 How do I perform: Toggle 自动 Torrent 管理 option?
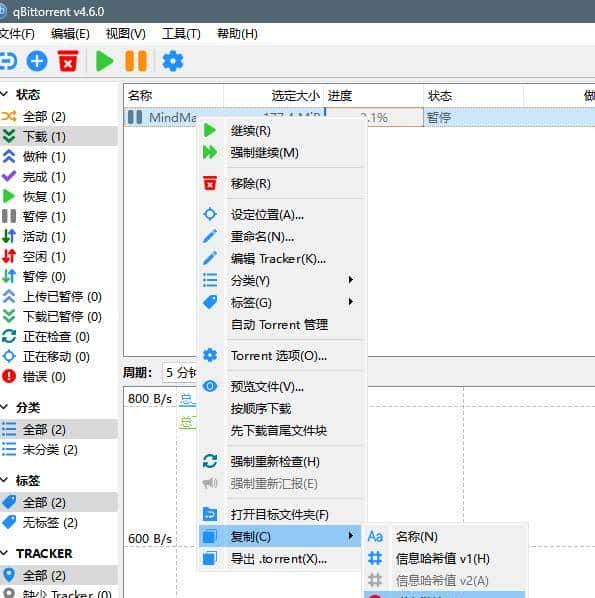281,325
